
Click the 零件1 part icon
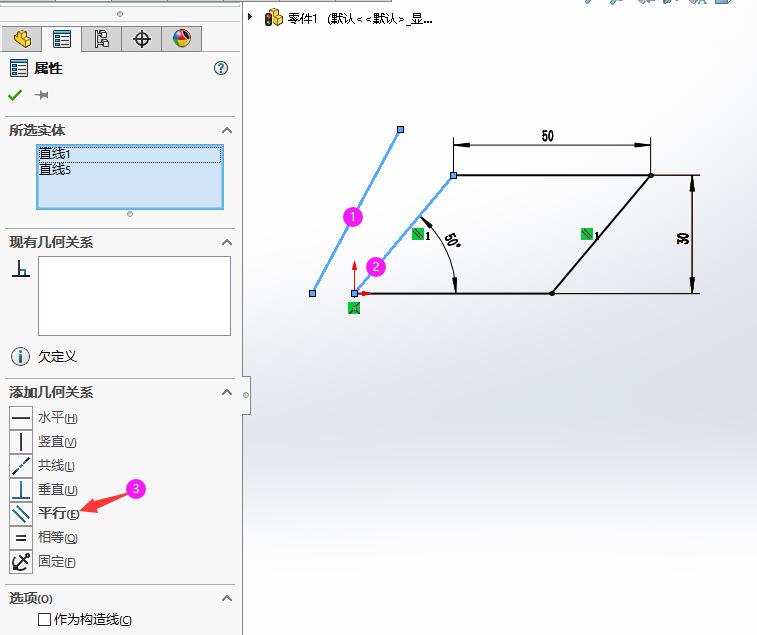(x=273, y=18)
